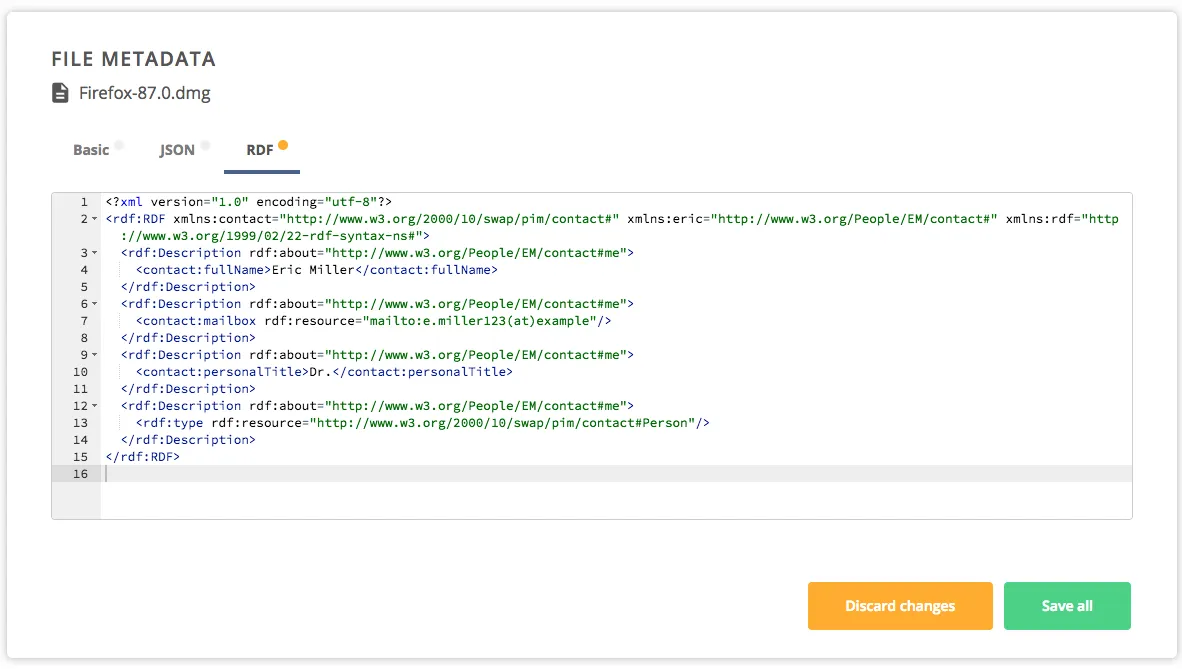Screen dimensions: 1182x669
Task: Save metadata with the Save all button
Action: 1067,606
